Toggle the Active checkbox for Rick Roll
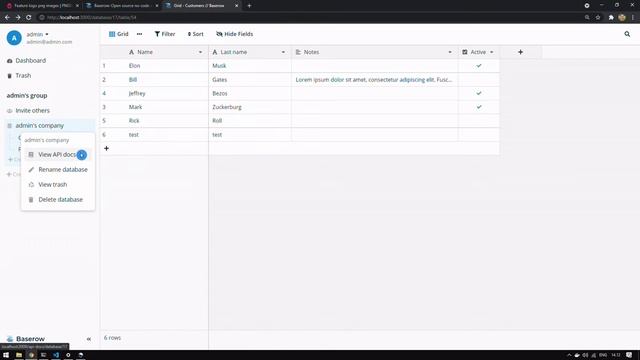This screenshot has width=640, height=360. [x=479, y=121]
